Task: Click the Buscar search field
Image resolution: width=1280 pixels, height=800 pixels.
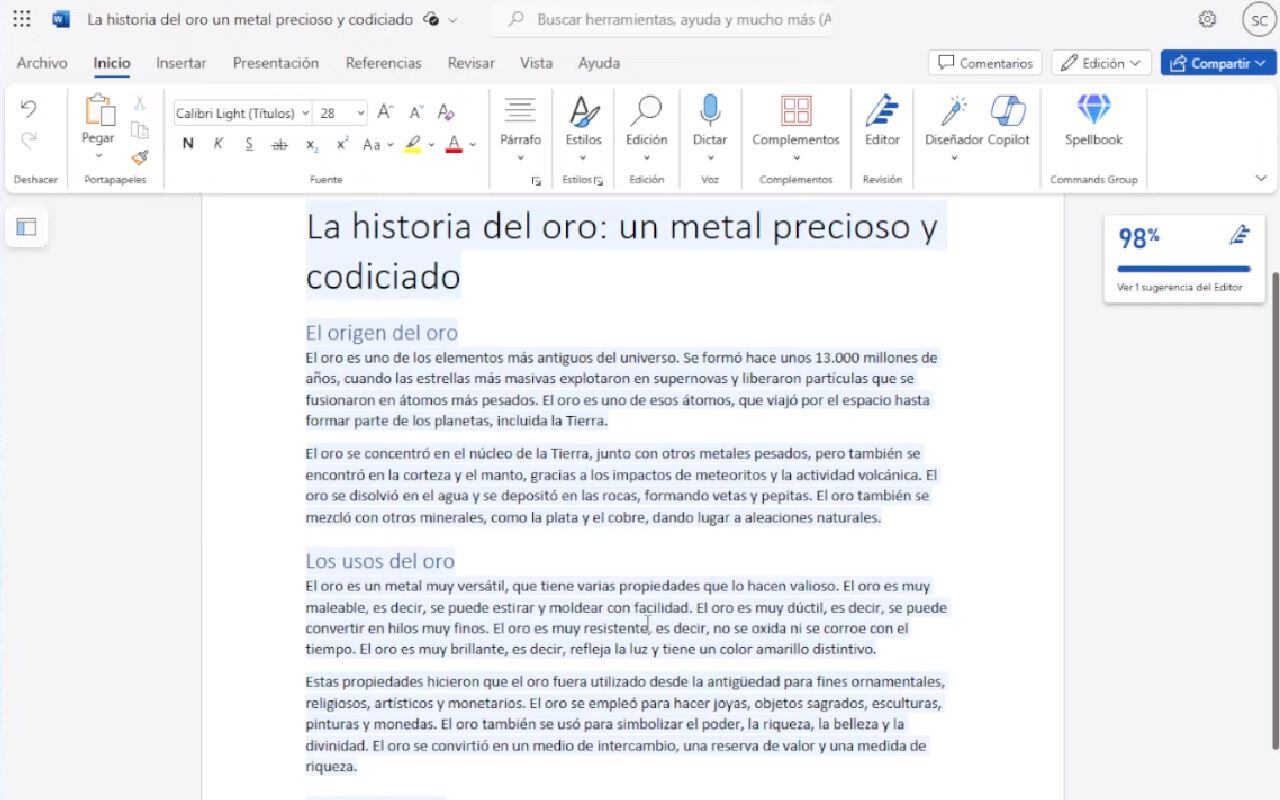Action: coord(660,19)
